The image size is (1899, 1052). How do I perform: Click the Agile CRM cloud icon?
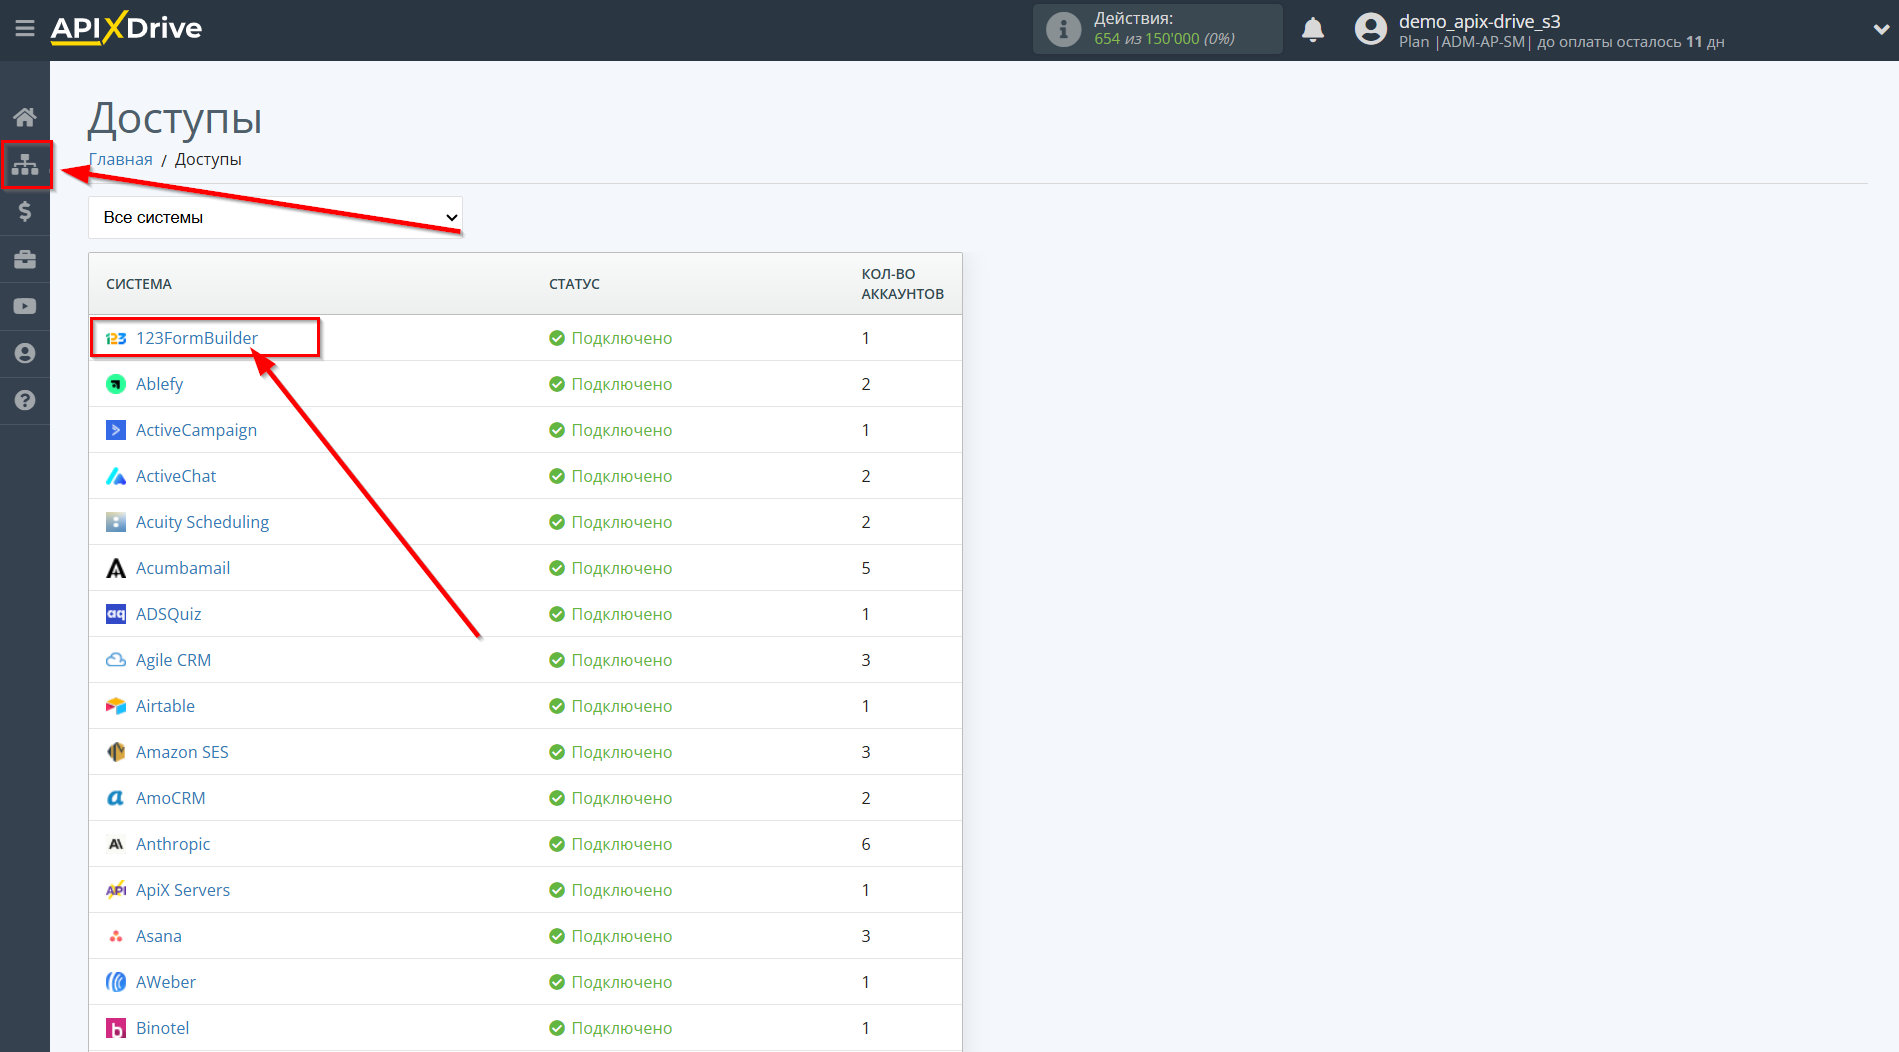(x=116, y=660)
